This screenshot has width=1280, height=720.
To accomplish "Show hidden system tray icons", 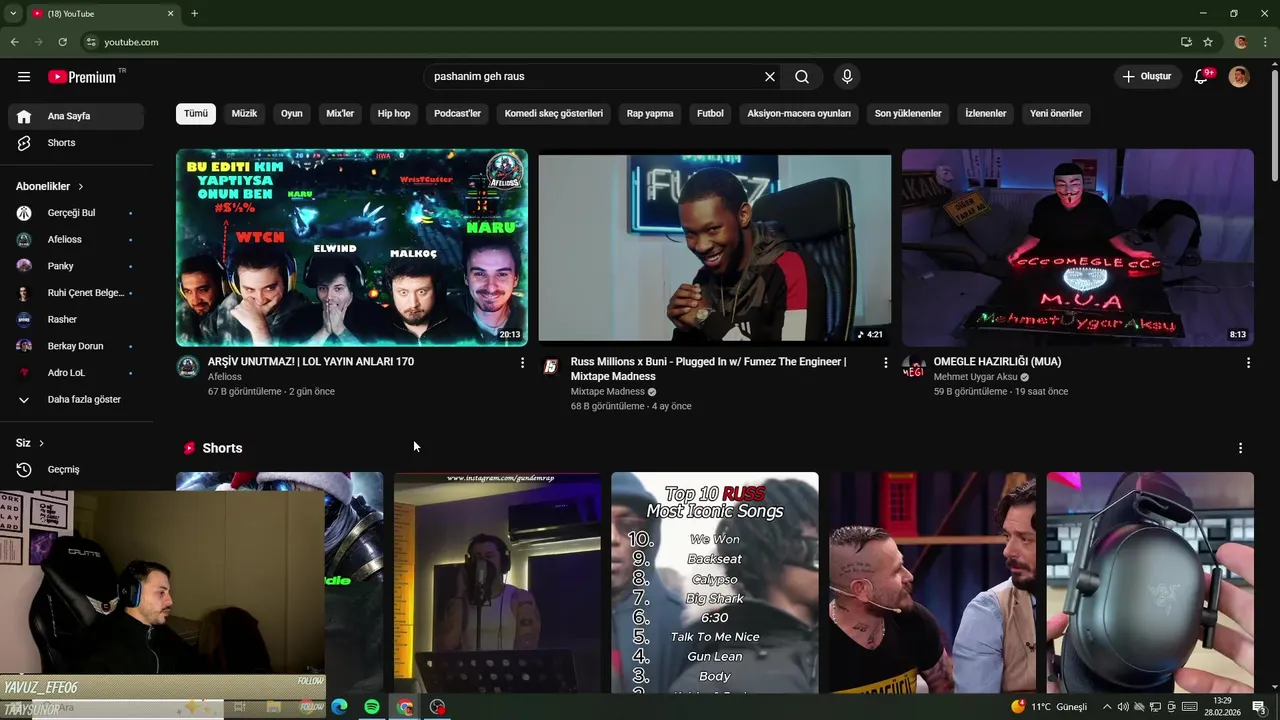I will (x=1106, y=707).
